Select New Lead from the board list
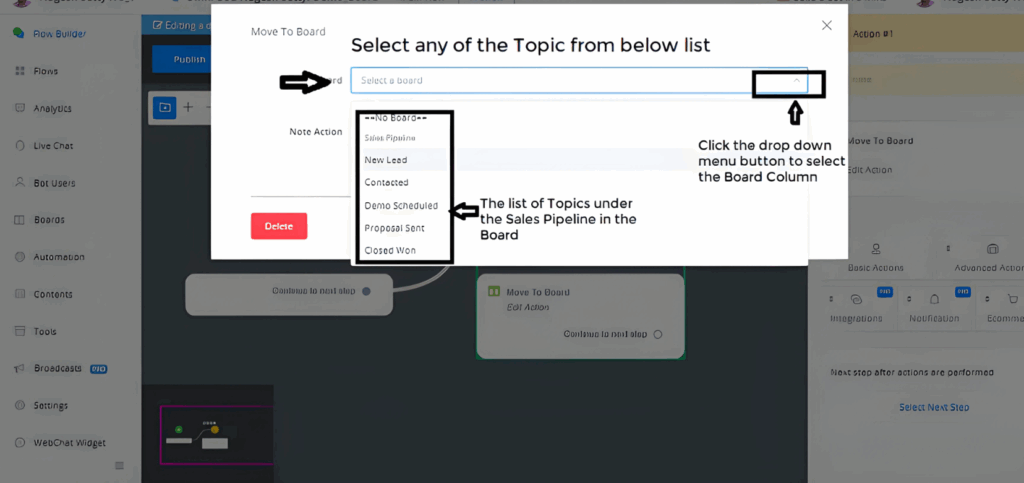The width and height of the screenshot is (1024, 483). pos(386,160)
